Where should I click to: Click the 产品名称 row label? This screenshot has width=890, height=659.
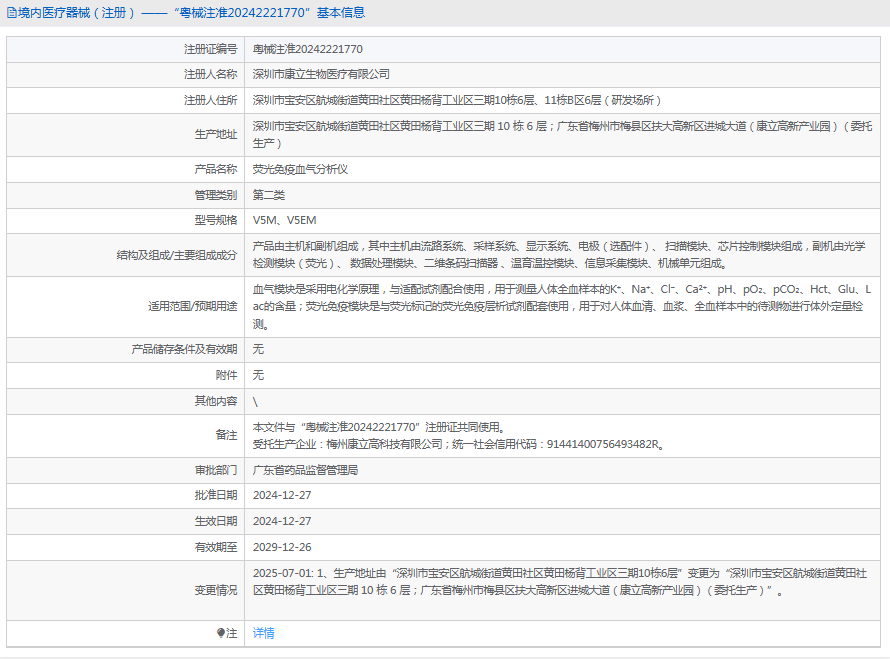pyautogui.click(x=216, y=169)
